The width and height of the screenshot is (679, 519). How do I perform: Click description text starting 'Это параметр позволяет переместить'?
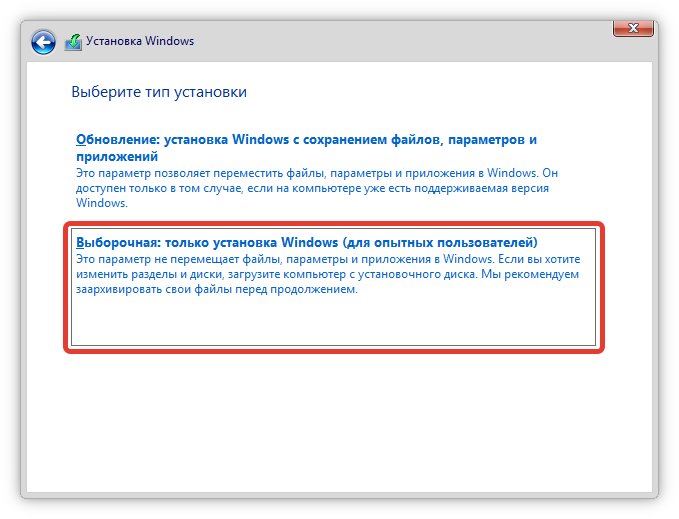click(317, 188)
